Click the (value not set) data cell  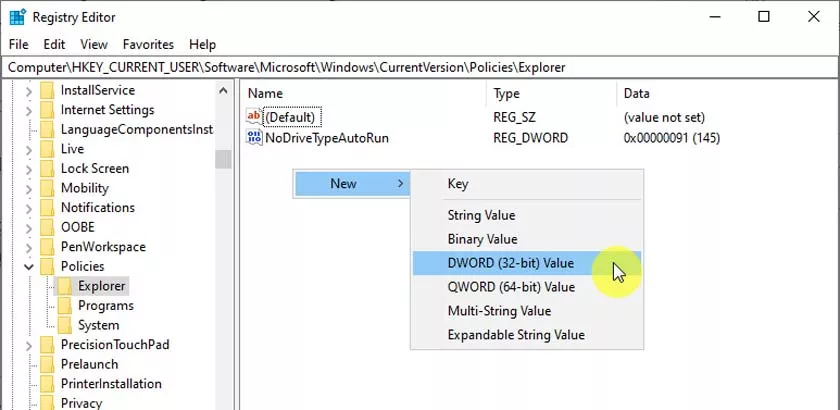(664, 117)
